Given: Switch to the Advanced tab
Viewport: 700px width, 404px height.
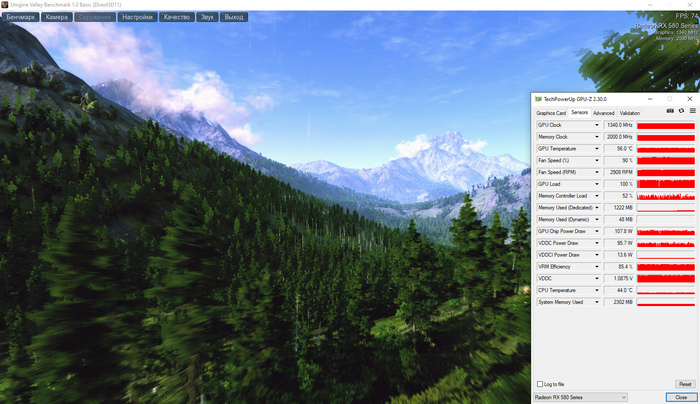Looking at the screenshot, I should (x=604, y=113).
